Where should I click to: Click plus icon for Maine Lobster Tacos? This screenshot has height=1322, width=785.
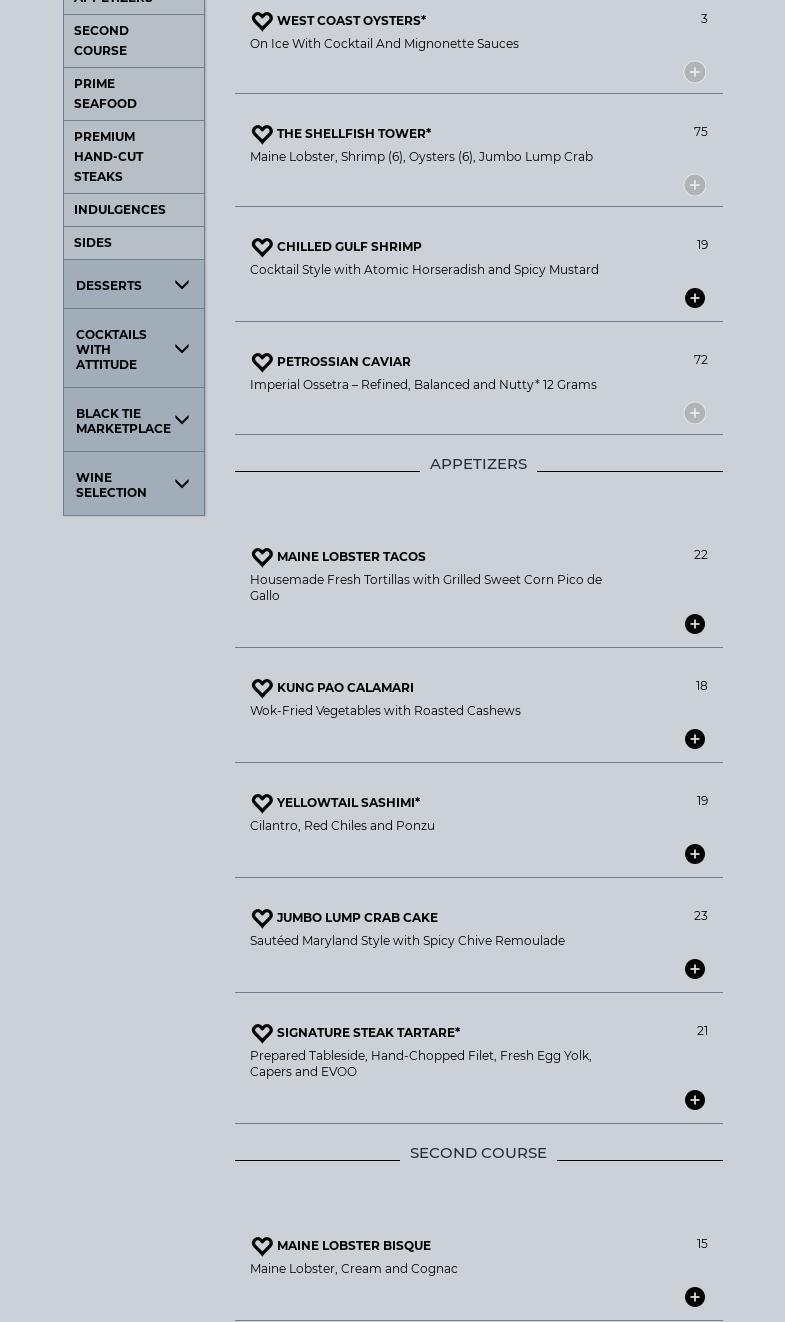coord(695,624)
